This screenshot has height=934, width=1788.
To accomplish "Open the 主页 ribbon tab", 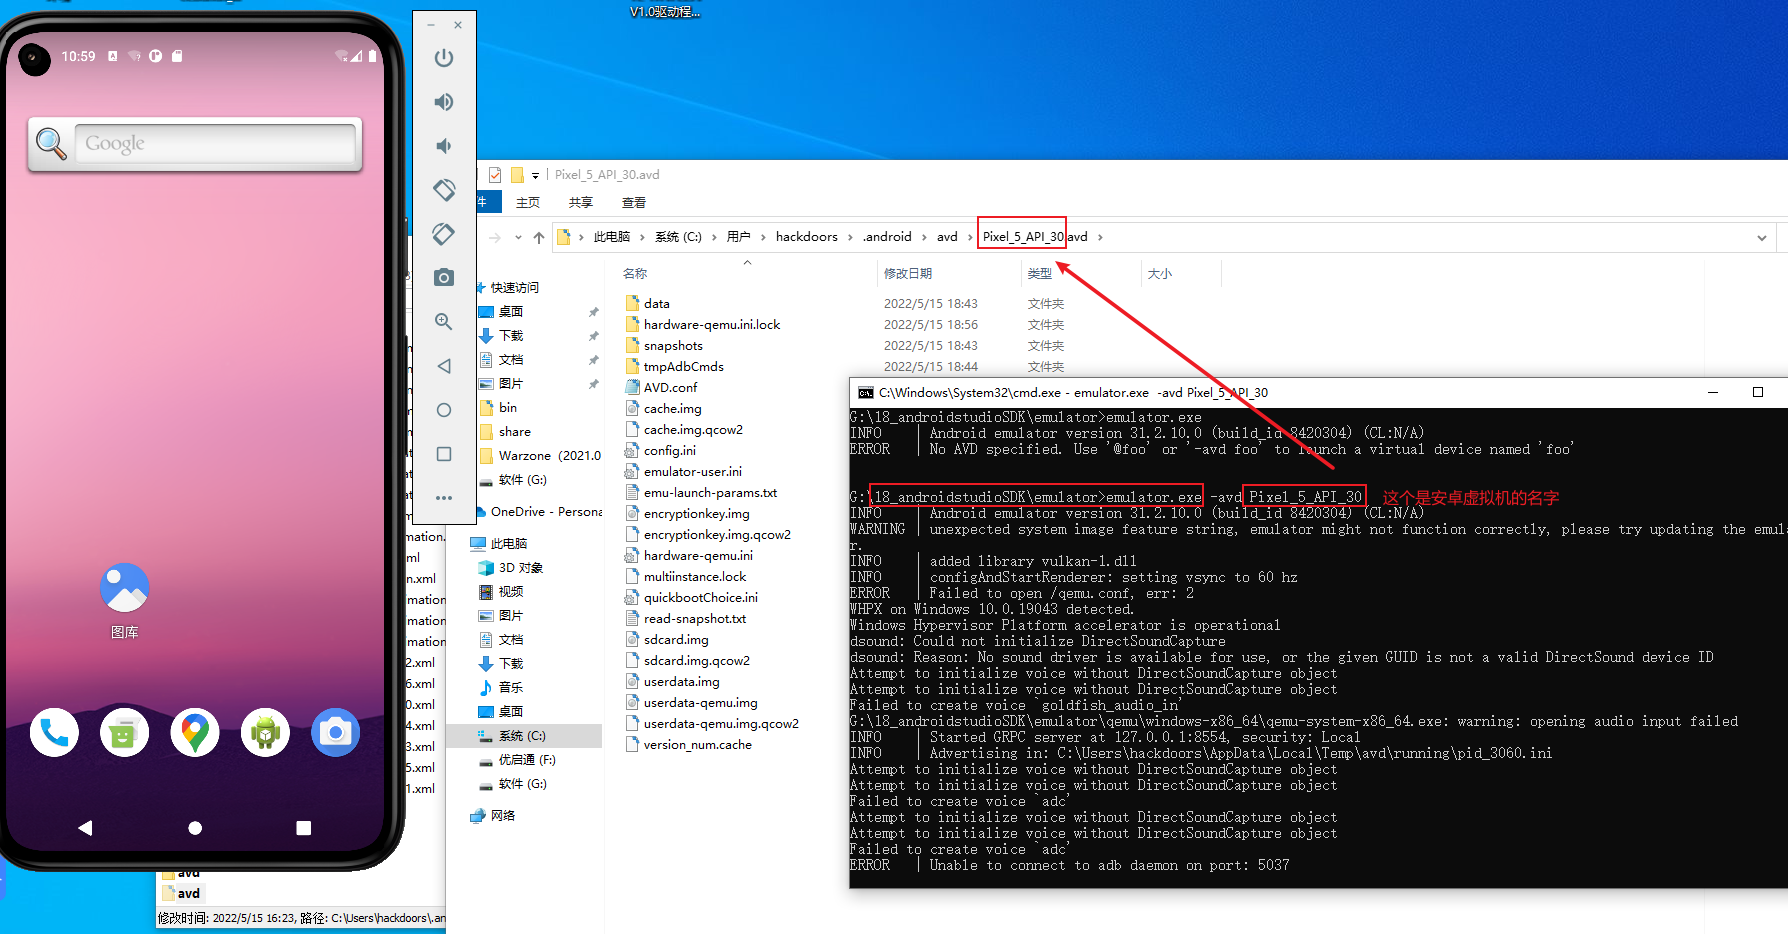I will coord(528,202).
